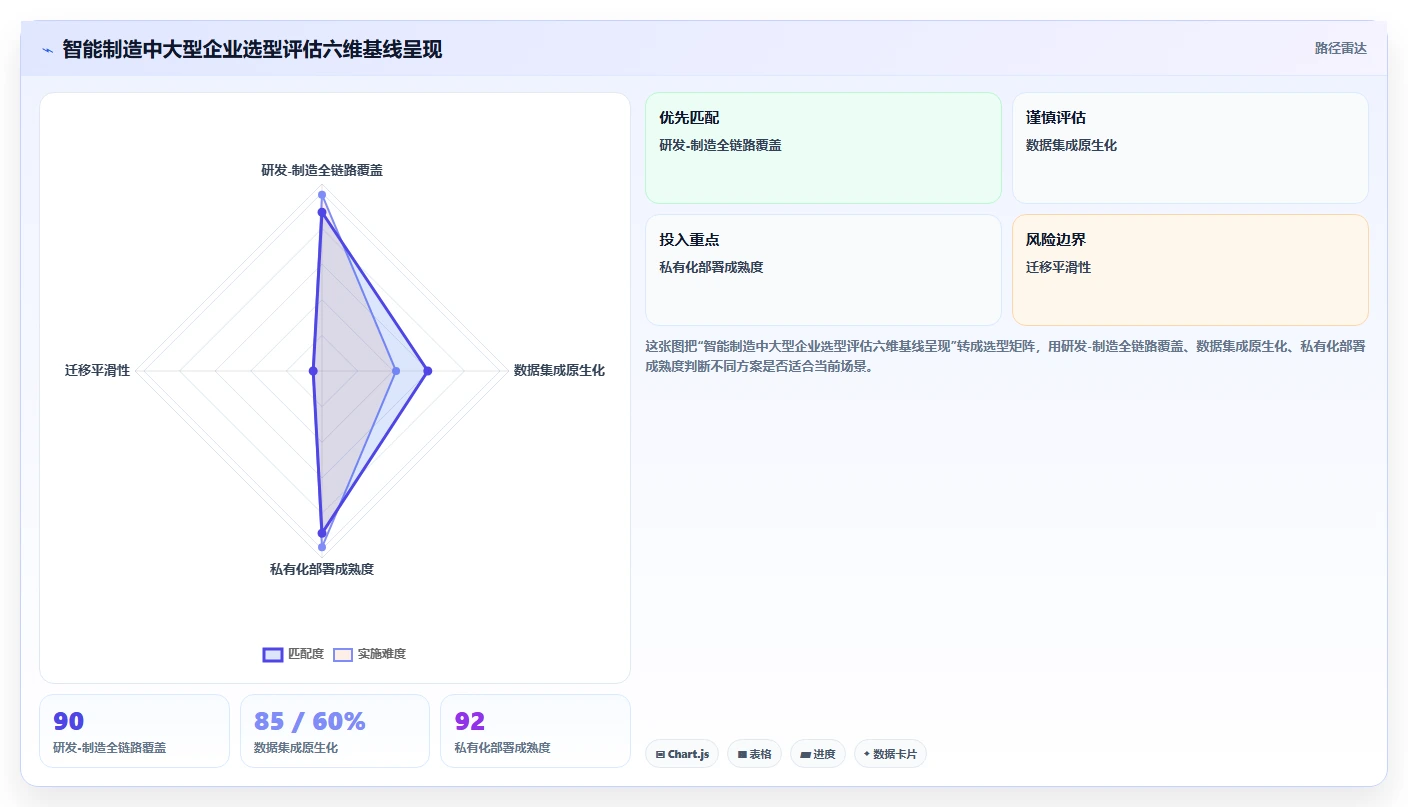Click radar axis label 私有化部署成熟度
Viewport: 1408px width, 807px height.
322,569
